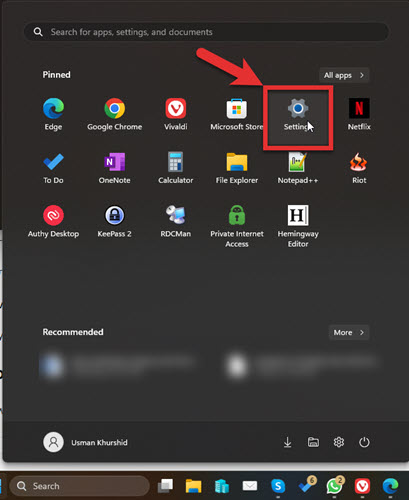Open Microsoft Store from pinned apps
409x500 pixels.
(x=237, y=114)
